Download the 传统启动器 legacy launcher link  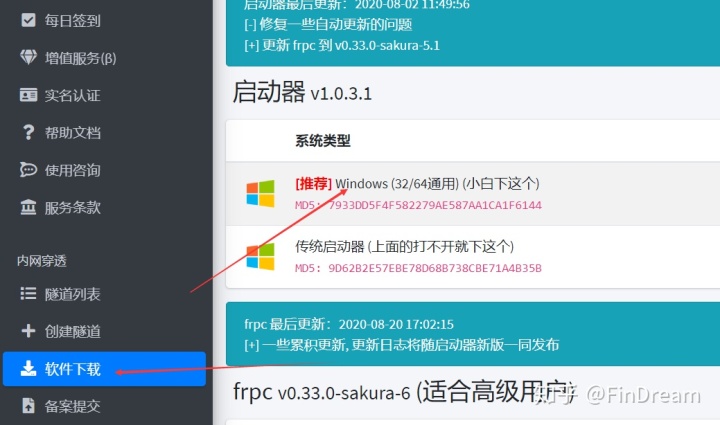coord(405,246)
